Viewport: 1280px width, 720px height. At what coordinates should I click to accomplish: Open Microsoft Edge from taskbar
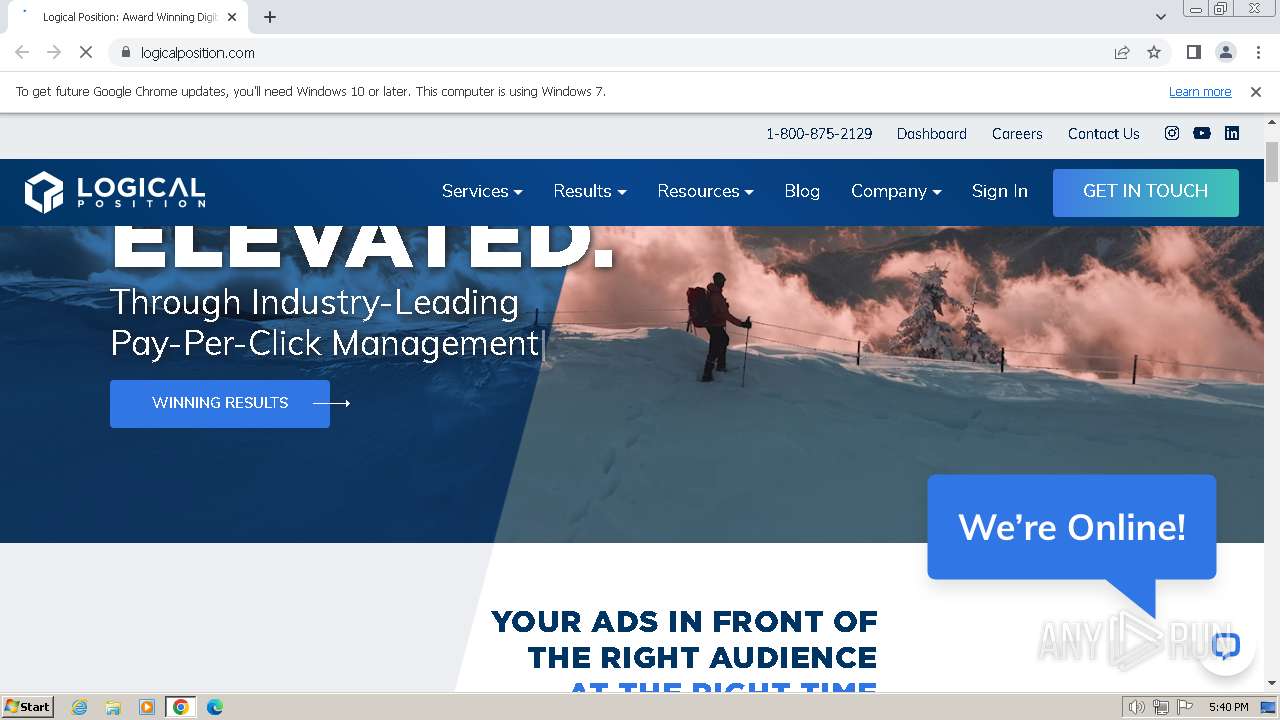point(214,707)
